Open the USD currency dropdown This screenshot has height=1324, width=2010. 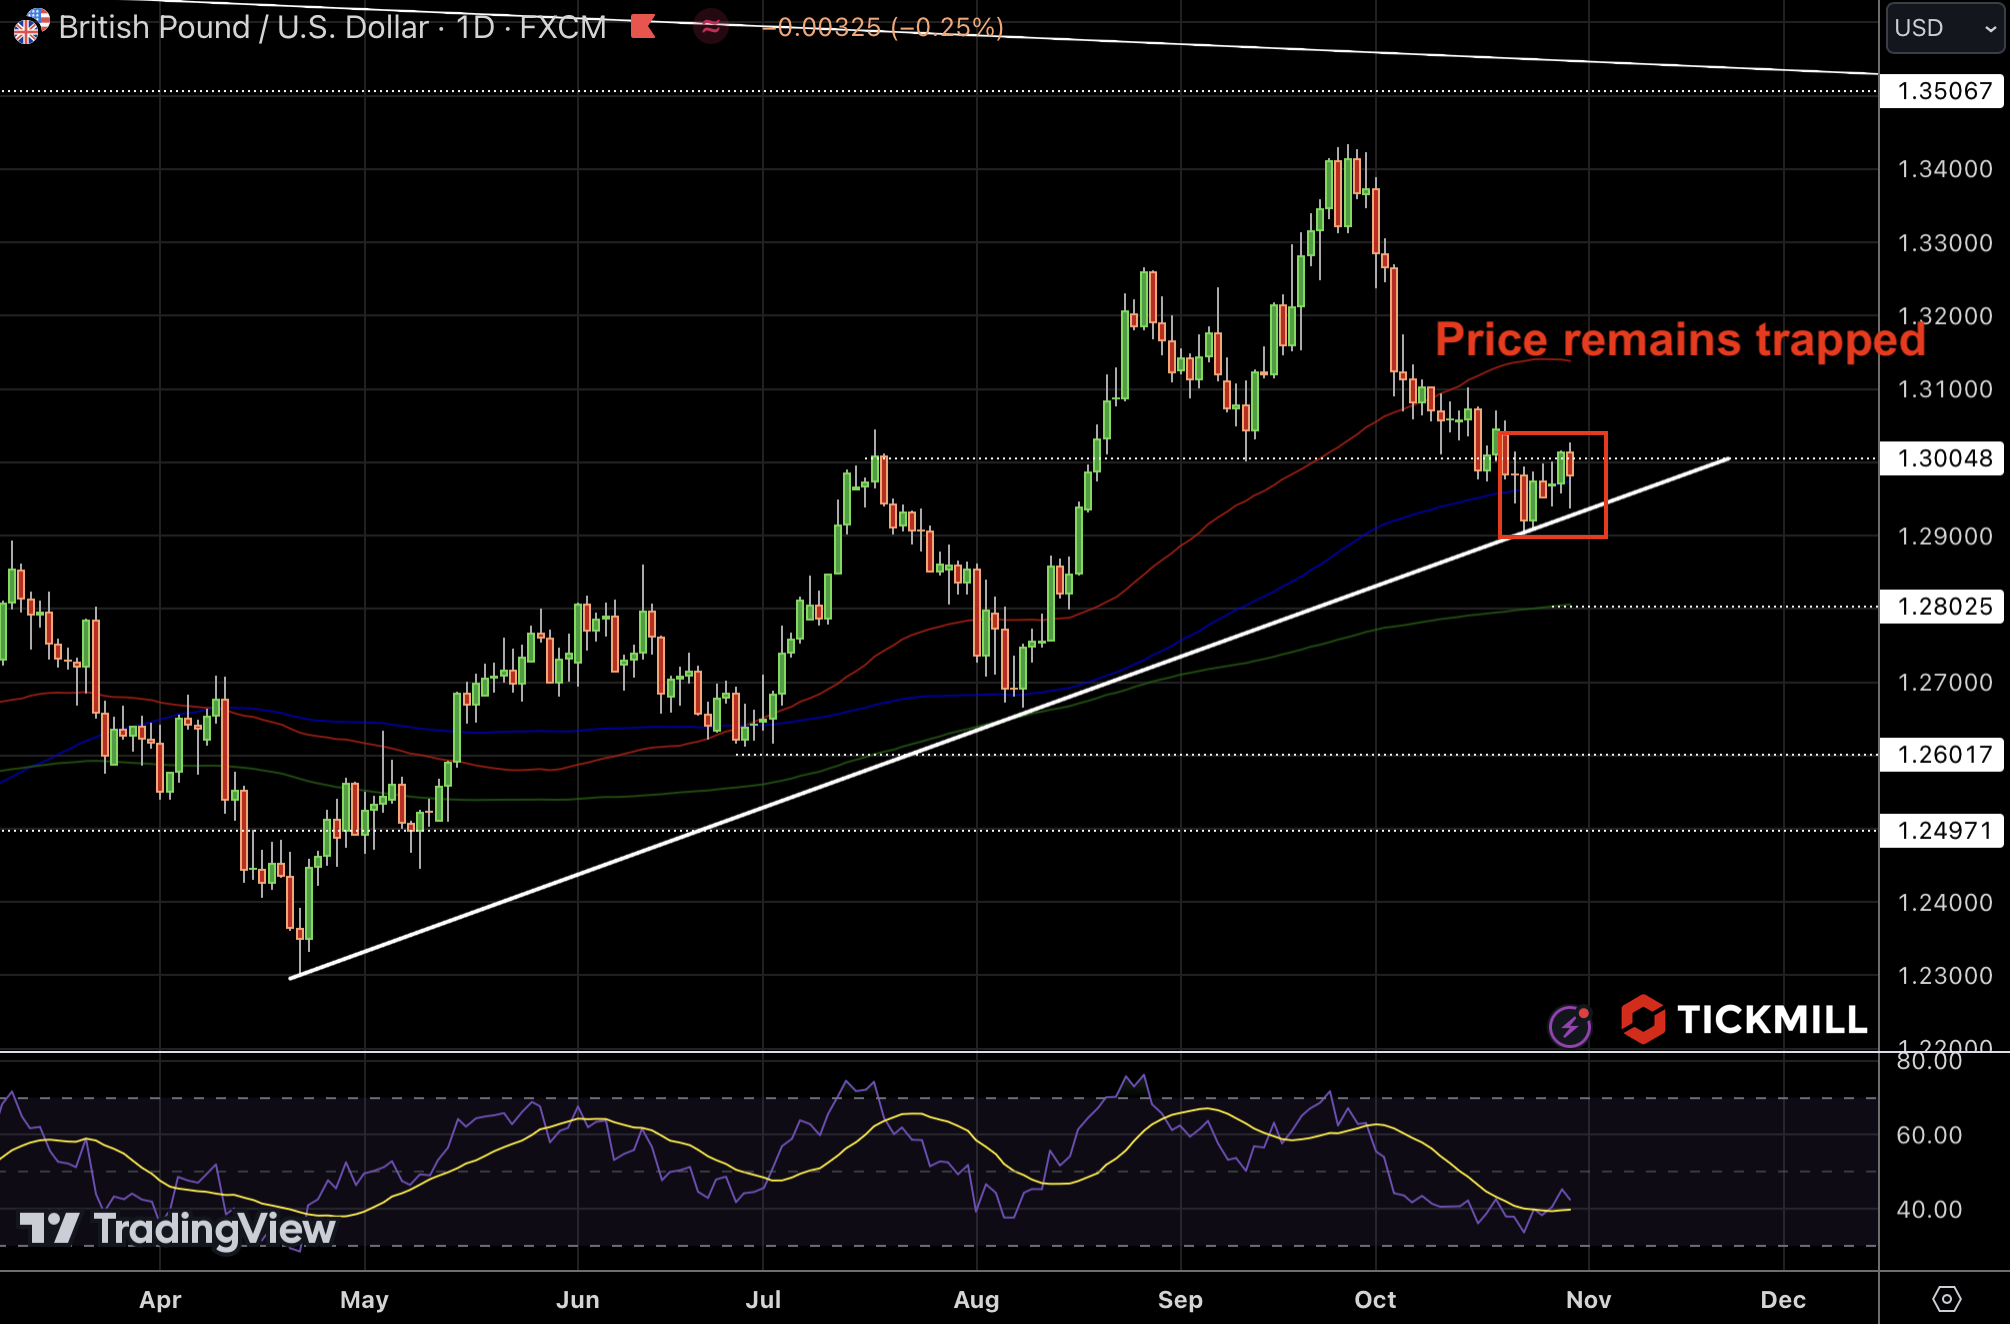1945,28
